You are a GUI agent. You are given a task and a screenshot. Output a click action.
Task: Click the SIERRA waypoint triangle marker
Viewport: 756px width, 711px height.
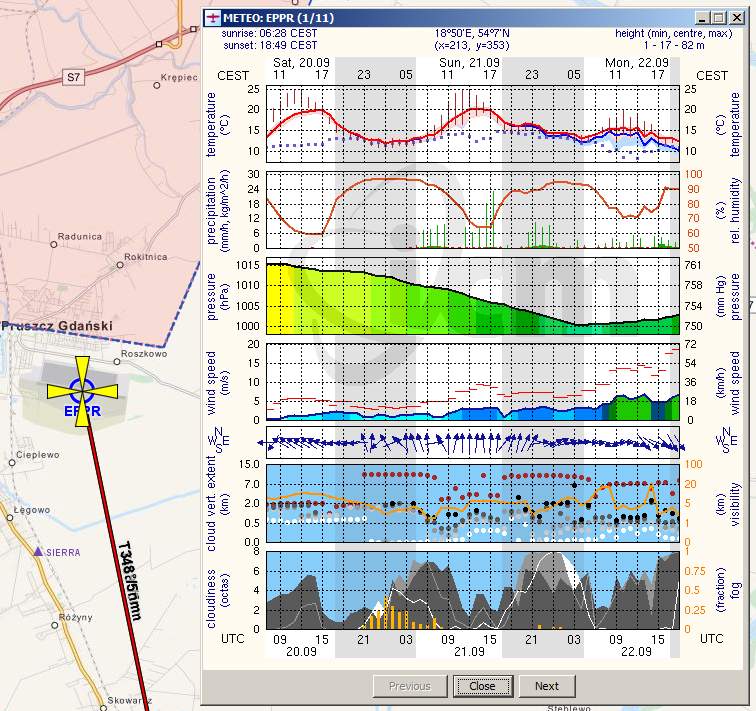[38, 551]
